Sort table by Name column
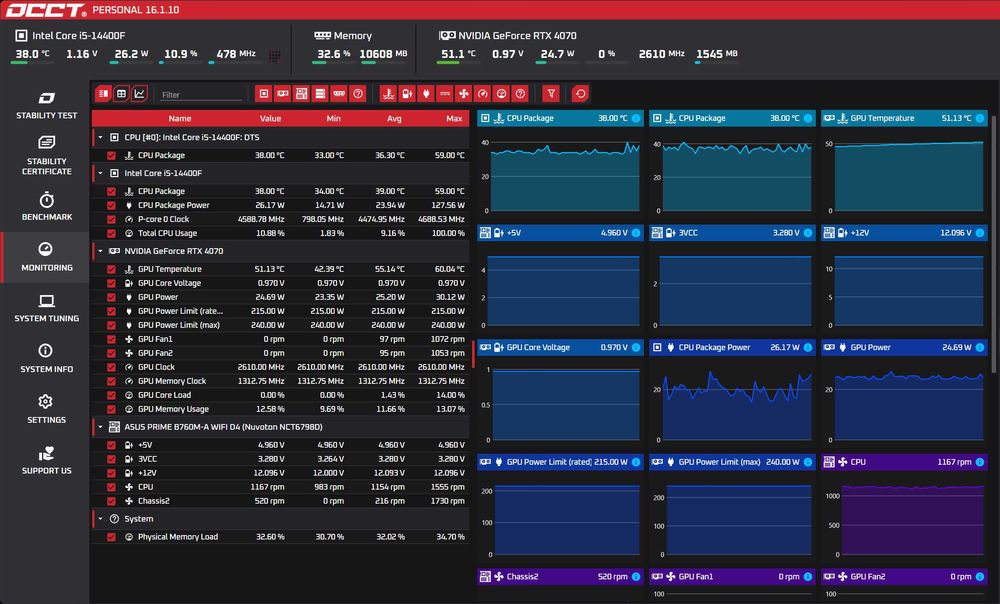Image resolution: width=1000 pixels, height=604 pixels. click(180, 119)
